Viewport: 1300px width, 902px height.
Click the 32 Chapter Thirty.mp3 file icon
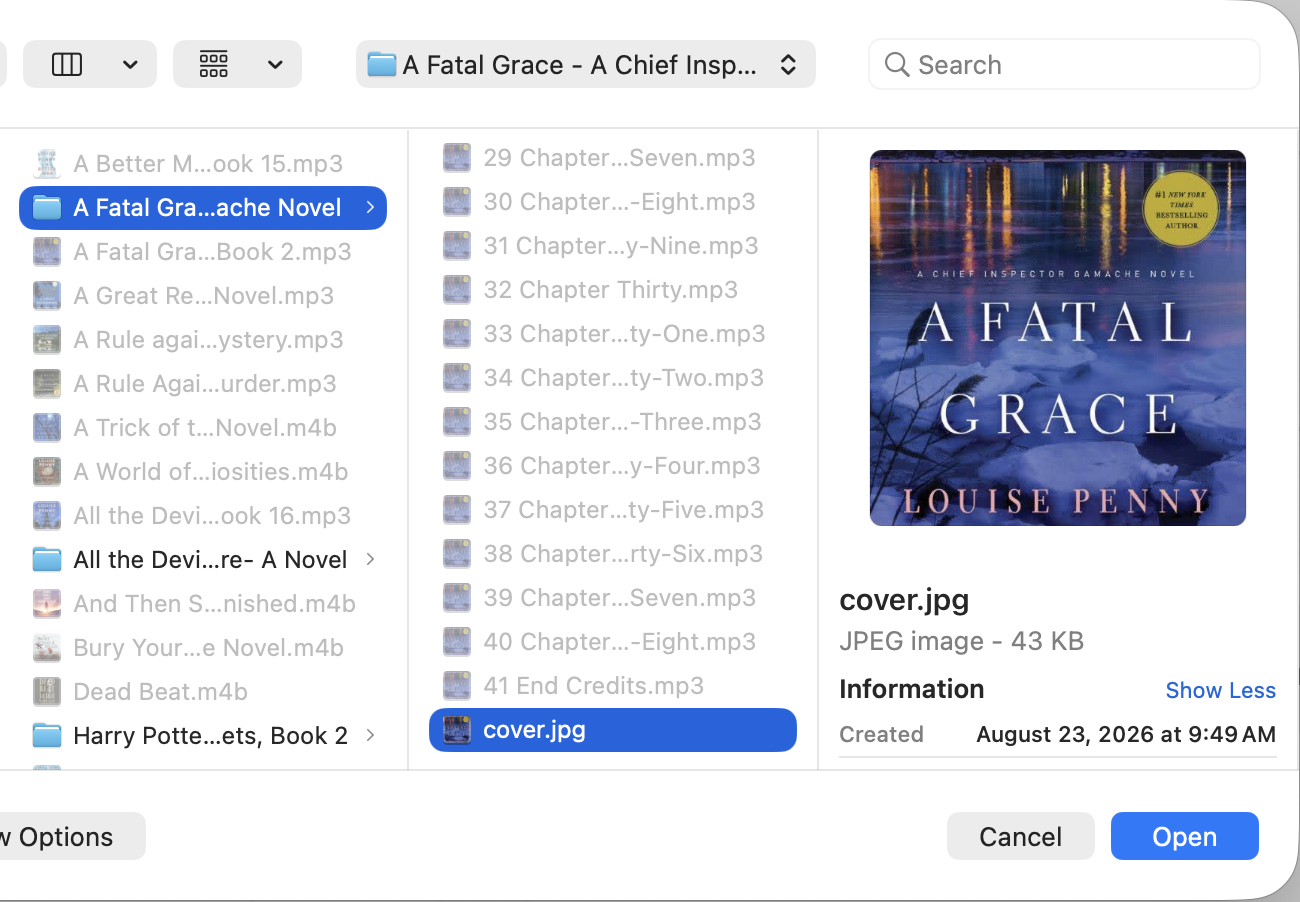pyautogui.click(x=457, y=290)
